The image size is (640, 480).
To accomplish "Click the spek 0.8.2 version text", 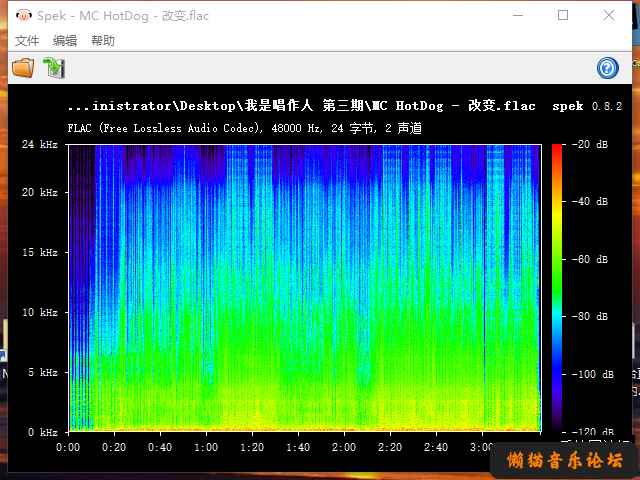I will point(587,106).
